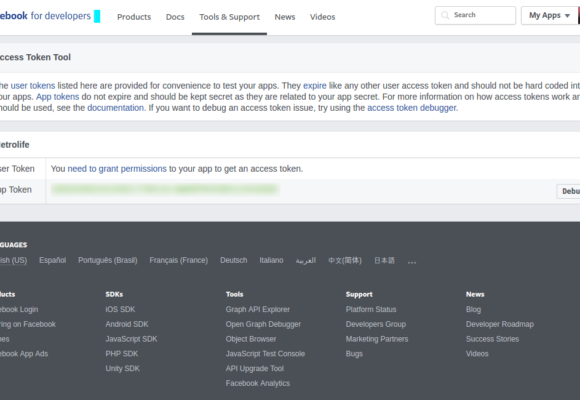The image size is (580, 400).
Task: Click the search magnifier icon
Action: click(445, 15)
